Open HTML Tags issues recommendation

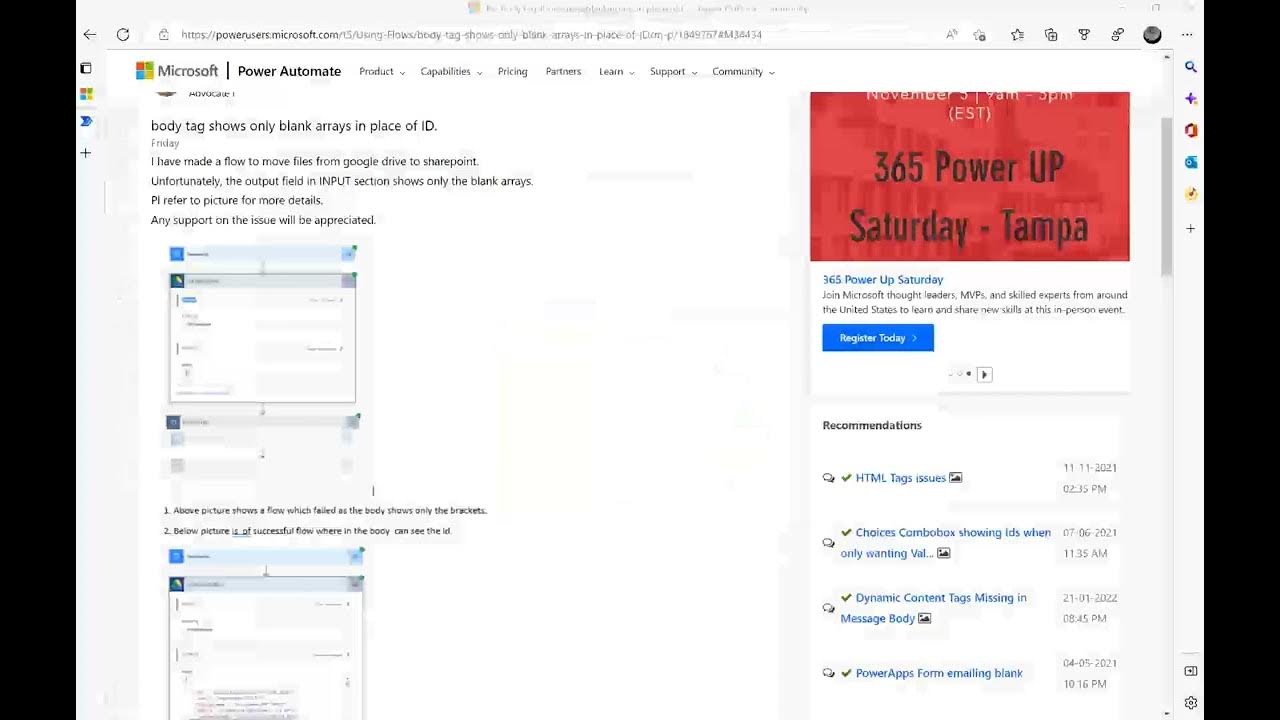point(900,478)
